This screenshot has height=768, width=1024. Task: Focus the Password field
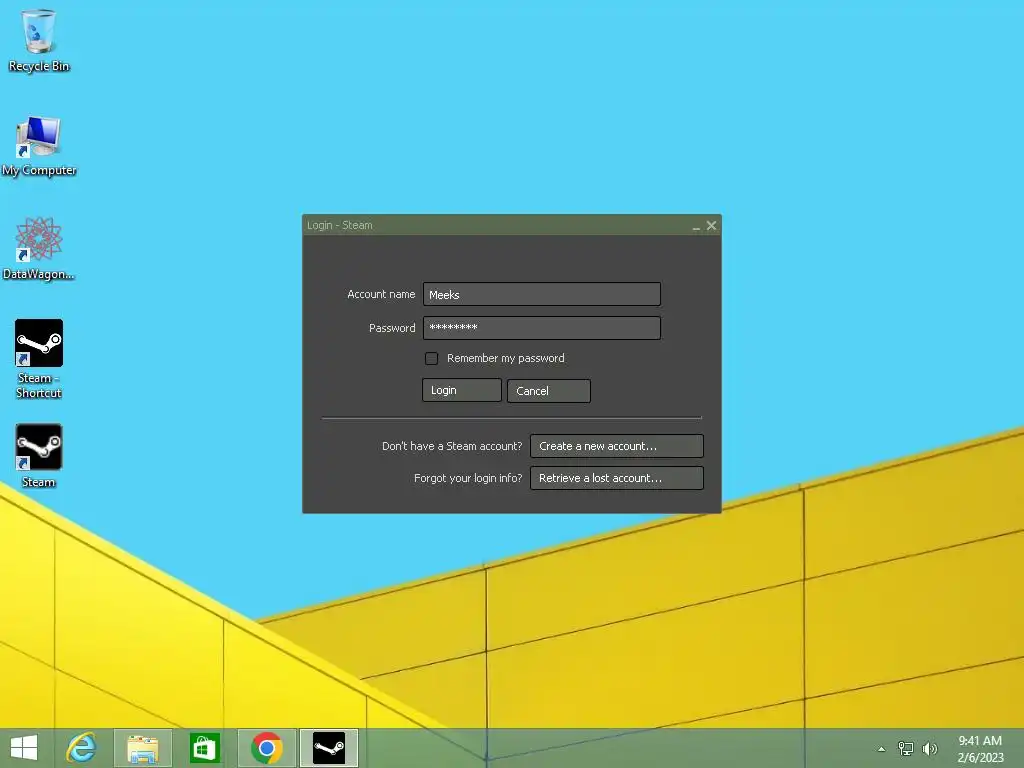(x=541, y=328)
